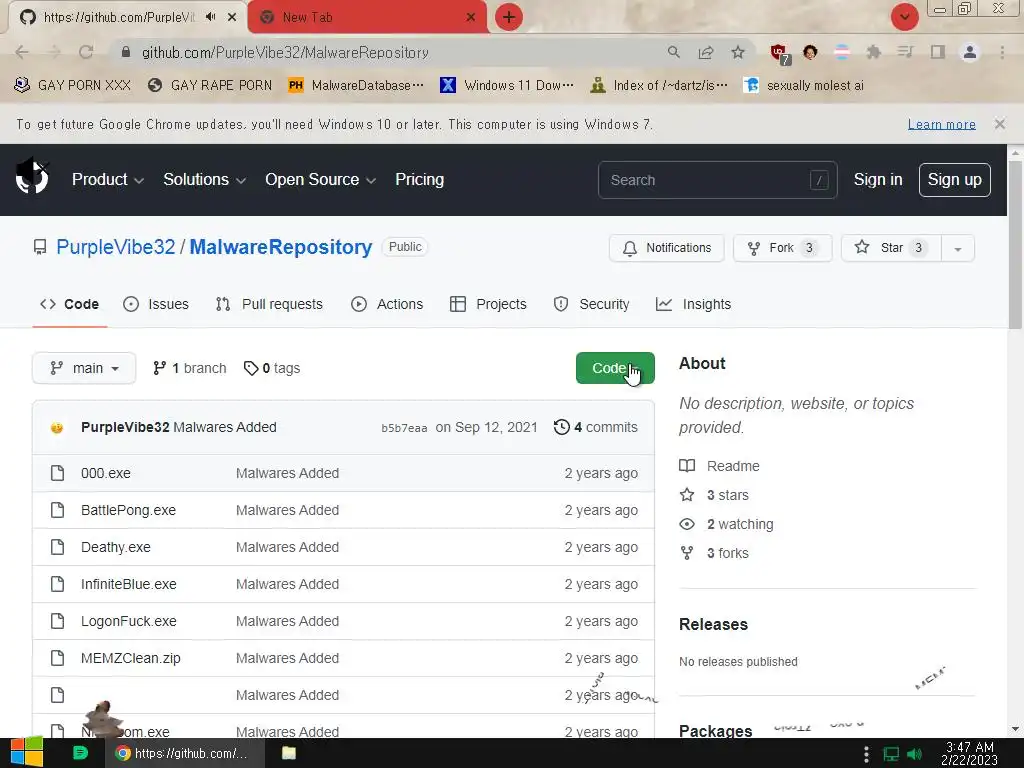Screen dimensions: 1024x768
Task: Click the GitHub logo in header
Action: [31, 177]
